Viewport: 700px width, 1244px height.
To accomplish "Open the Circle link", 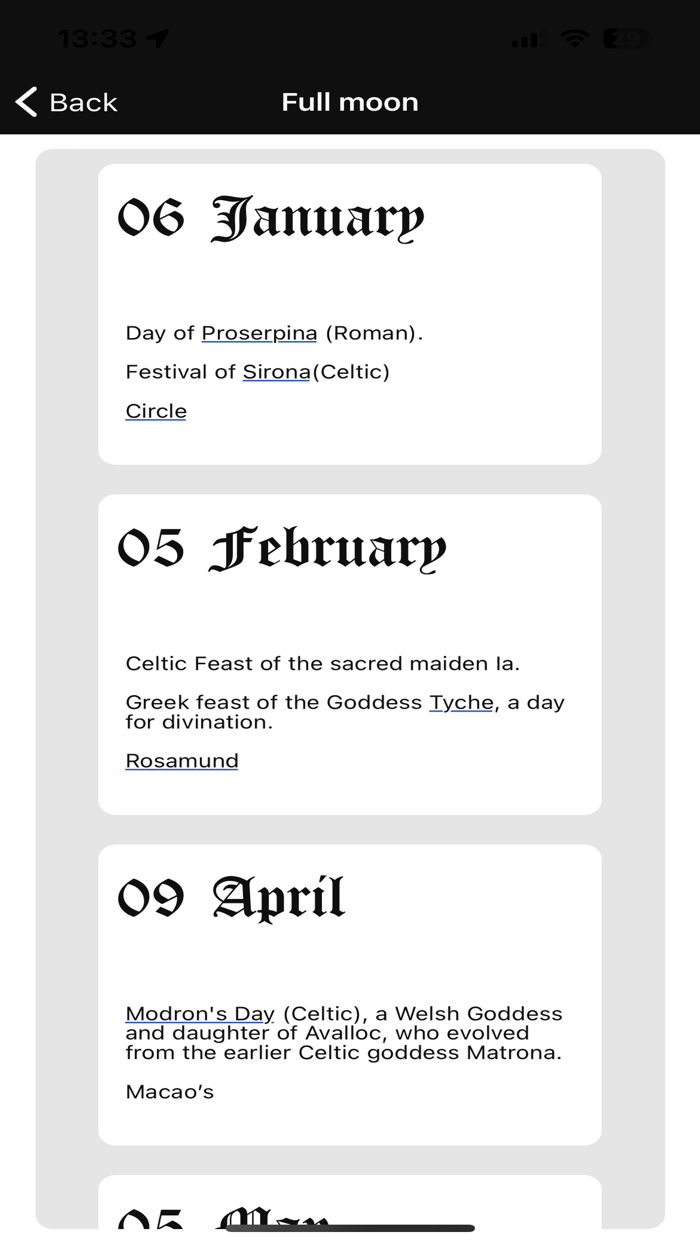I will pos(155,410).
